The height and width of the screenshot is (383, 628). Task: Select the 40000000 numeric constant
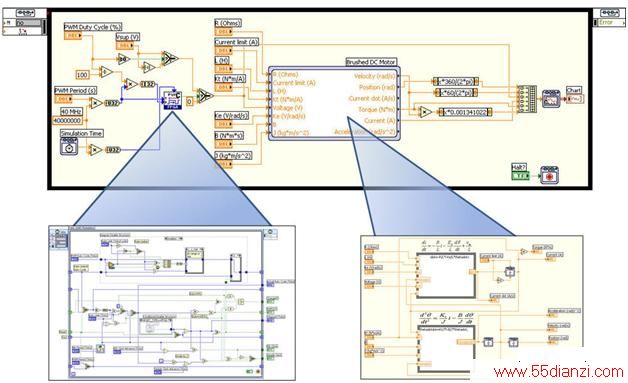click(x=67, y=120)
